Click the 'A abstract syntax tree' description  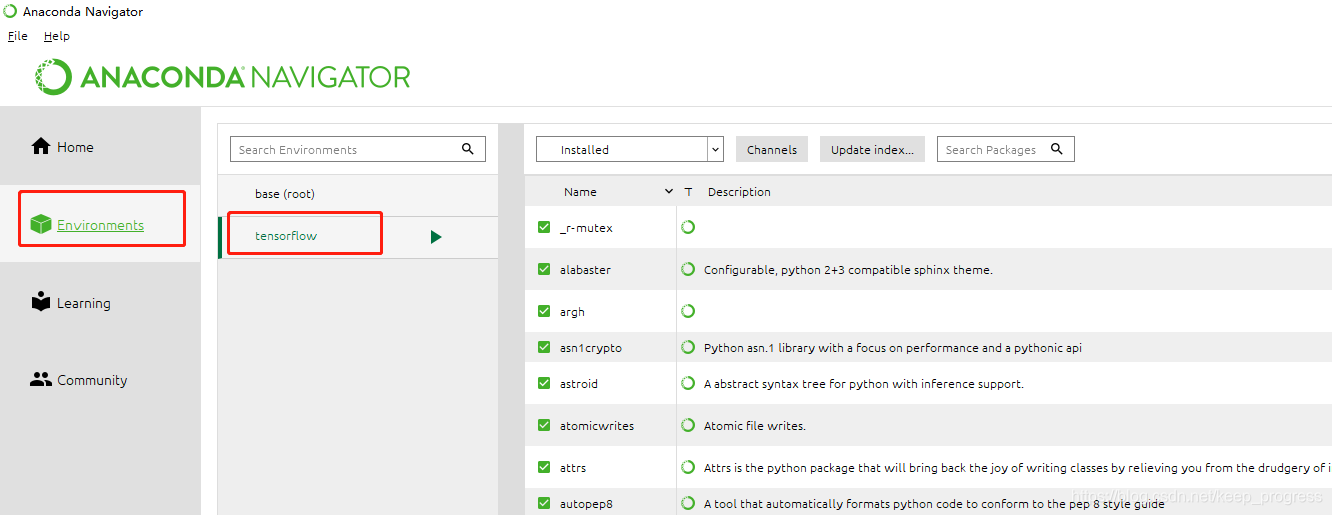(x=864, y=383)
